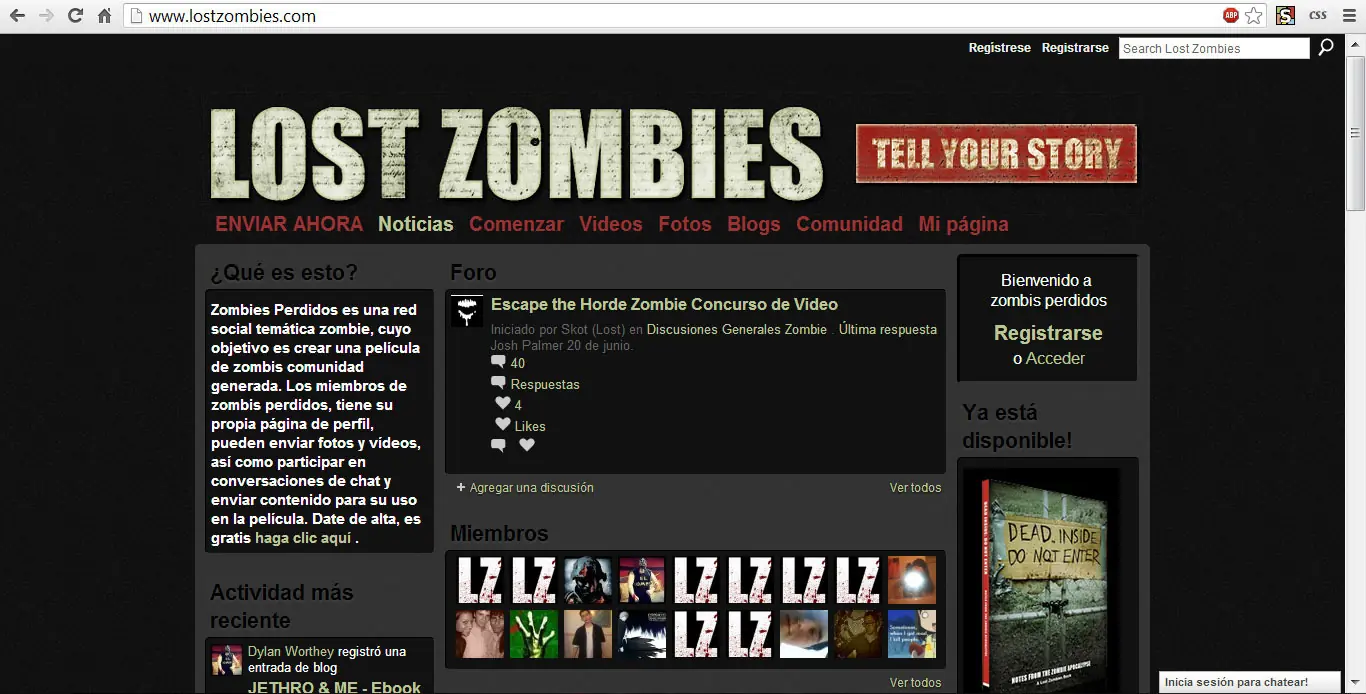Open the browser home page icon
Screen dimensions: 1366x694
click(104, 16)
